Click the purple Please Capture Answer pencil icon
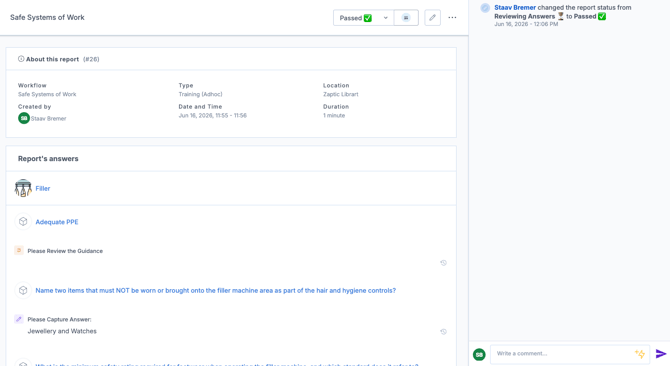The width and height of the screenshot is (670, 366). (x=19, y=319)
